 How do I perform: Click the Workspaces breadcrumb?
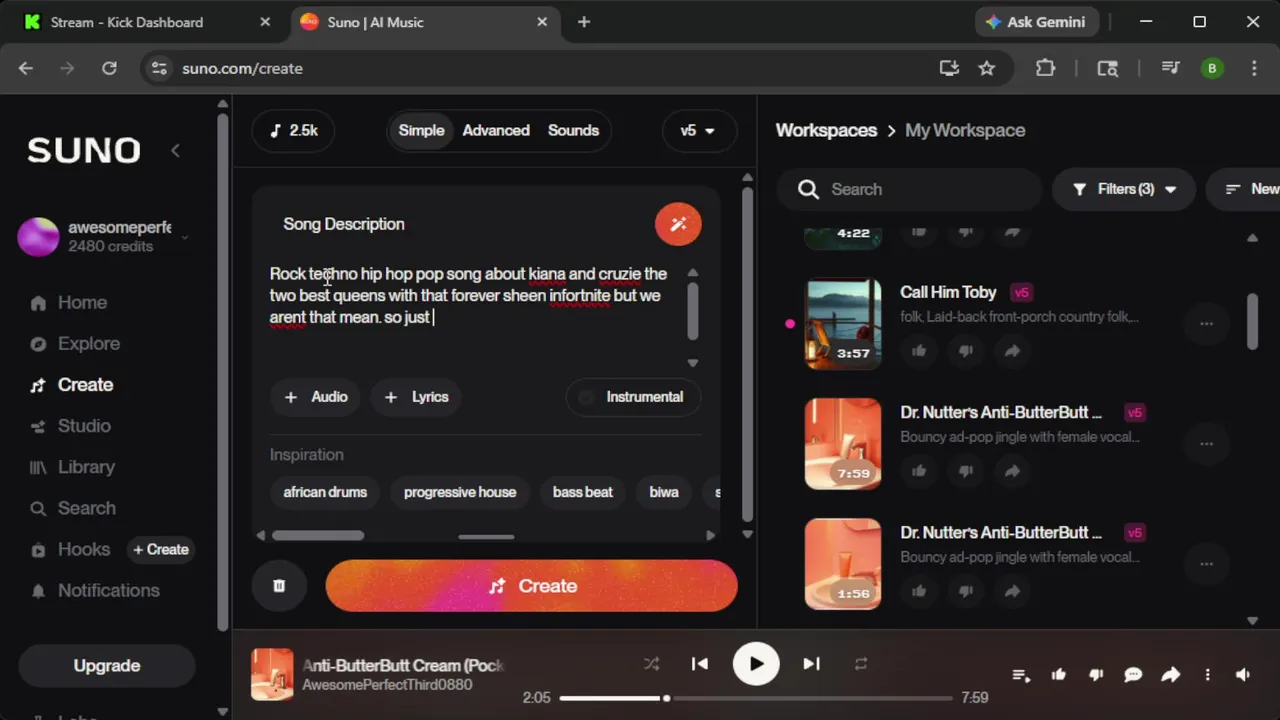[826, 130]
